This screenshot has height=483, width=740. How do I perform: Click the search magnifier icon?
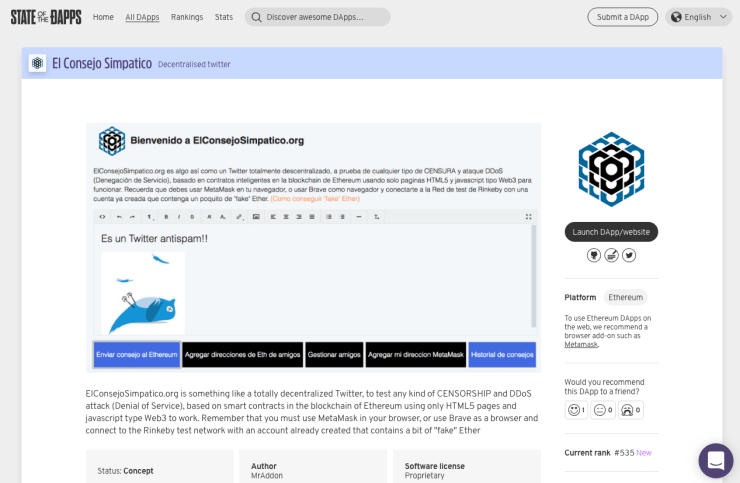pos(257,17)
